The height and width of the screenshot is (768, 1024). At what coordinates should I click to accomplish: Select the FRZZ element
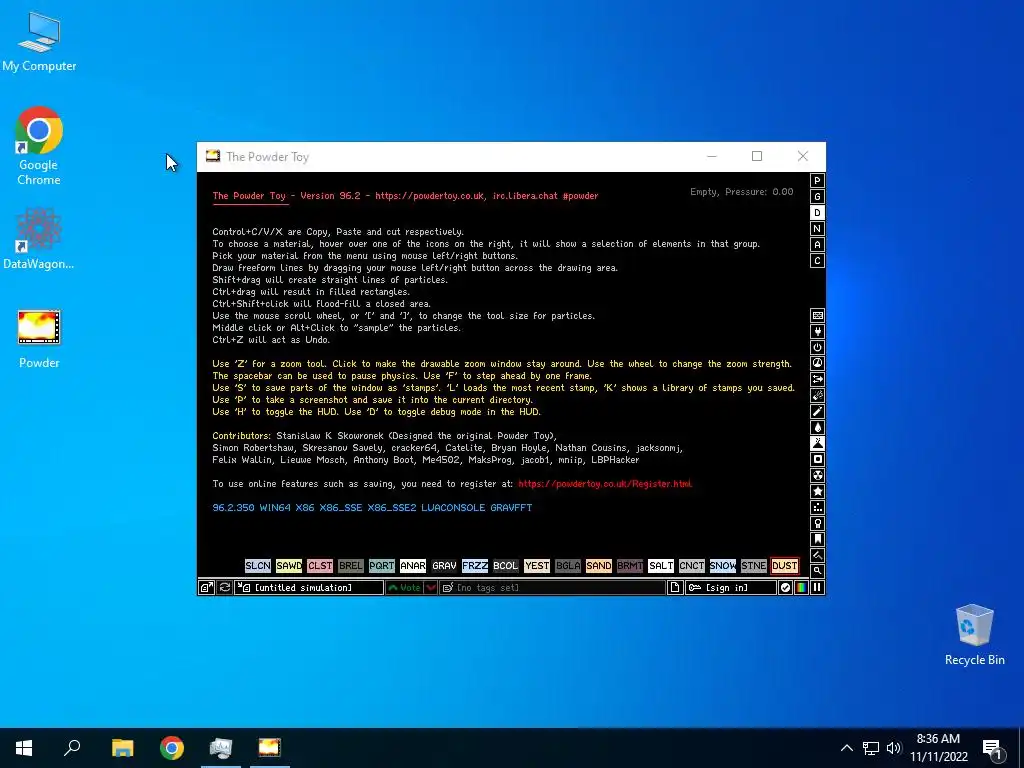tap(475, 566)
